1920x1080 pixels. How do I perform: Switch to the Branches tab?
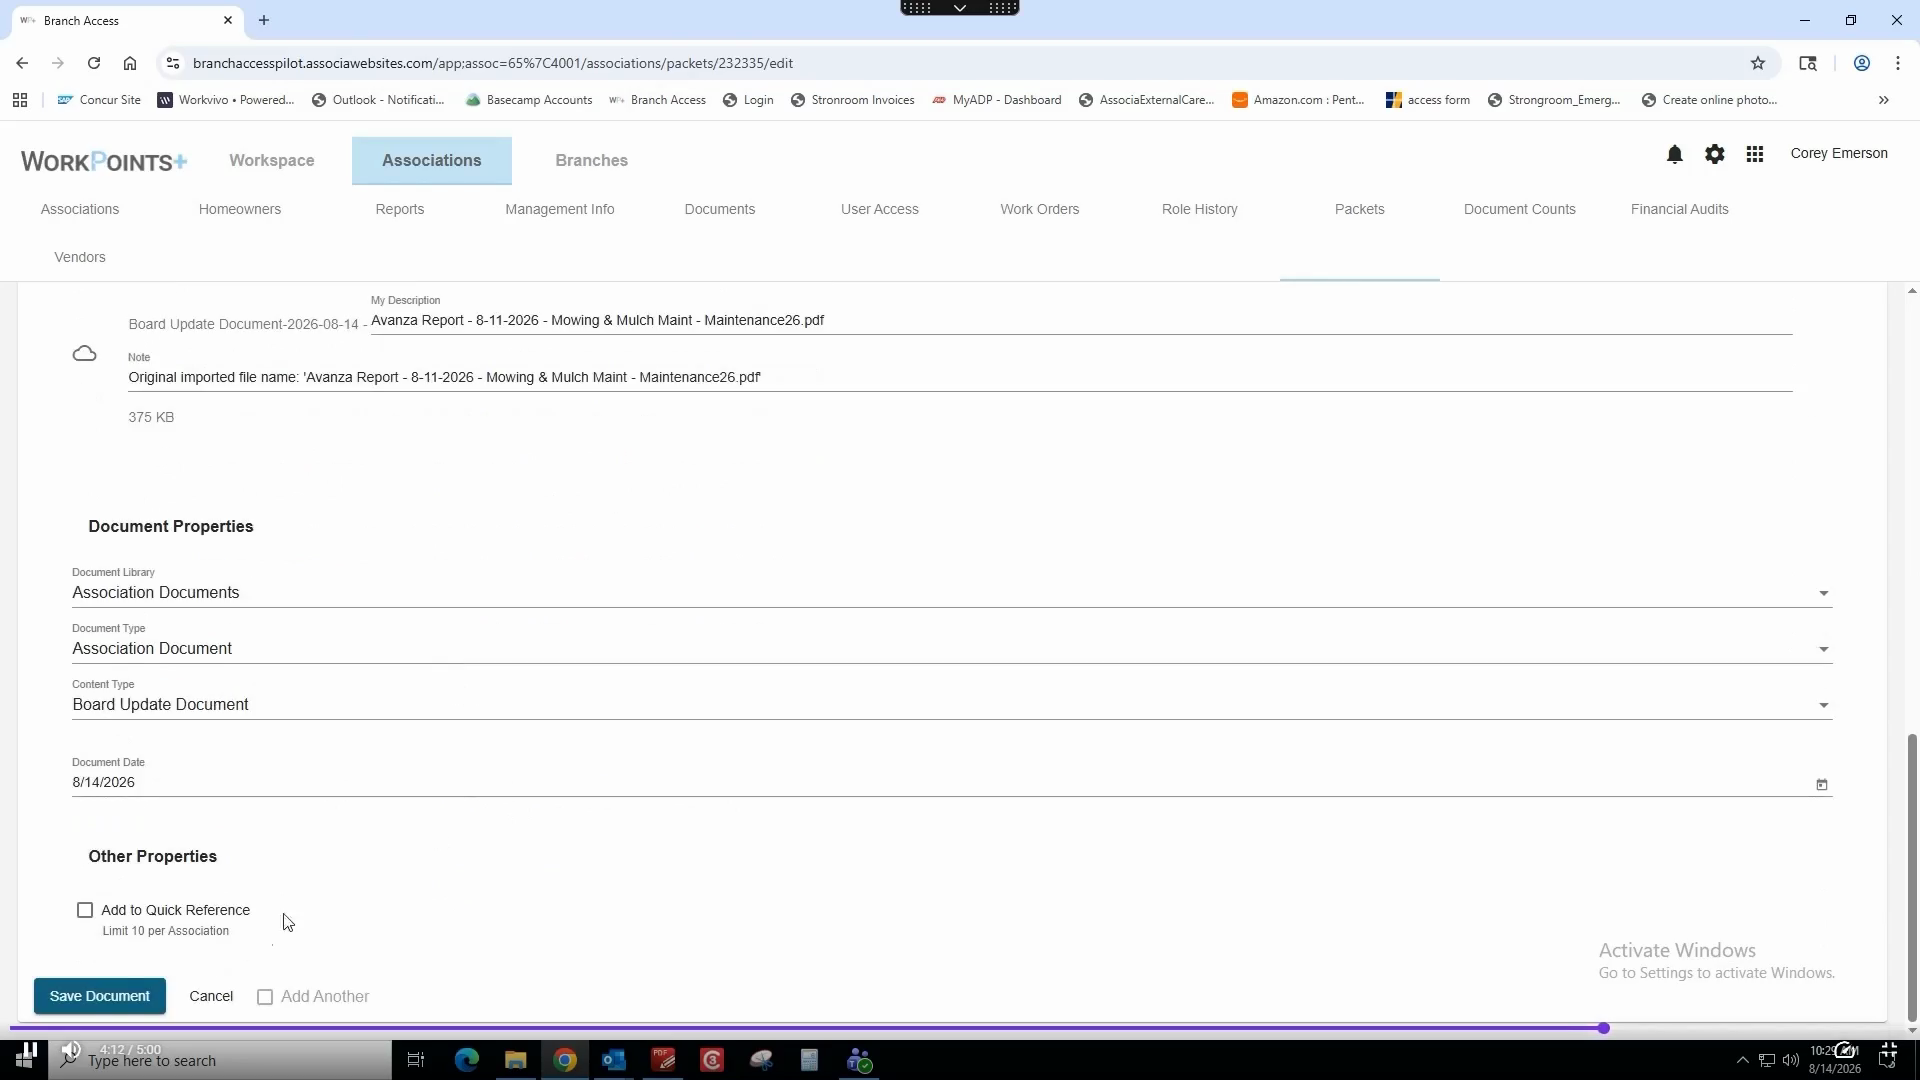coord(592,160)
